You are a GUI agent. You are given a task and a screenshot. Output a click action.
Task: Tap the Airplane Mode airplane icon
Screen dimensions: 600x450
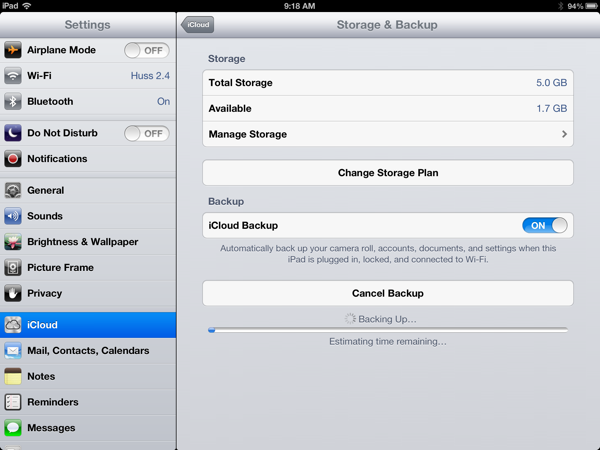[13, 50]
